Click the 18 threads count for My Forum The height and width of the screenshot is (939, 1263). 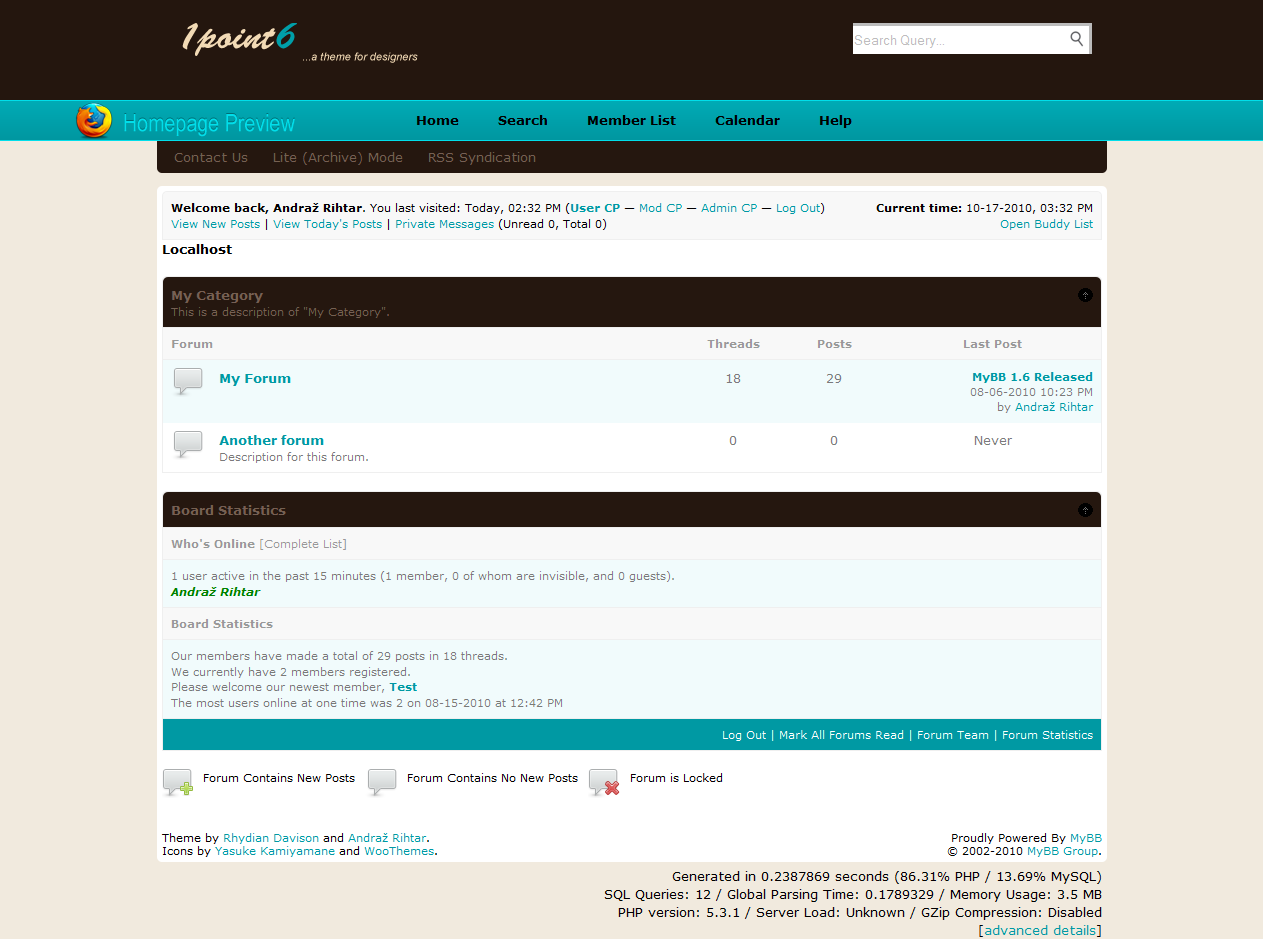click(733, 378)
